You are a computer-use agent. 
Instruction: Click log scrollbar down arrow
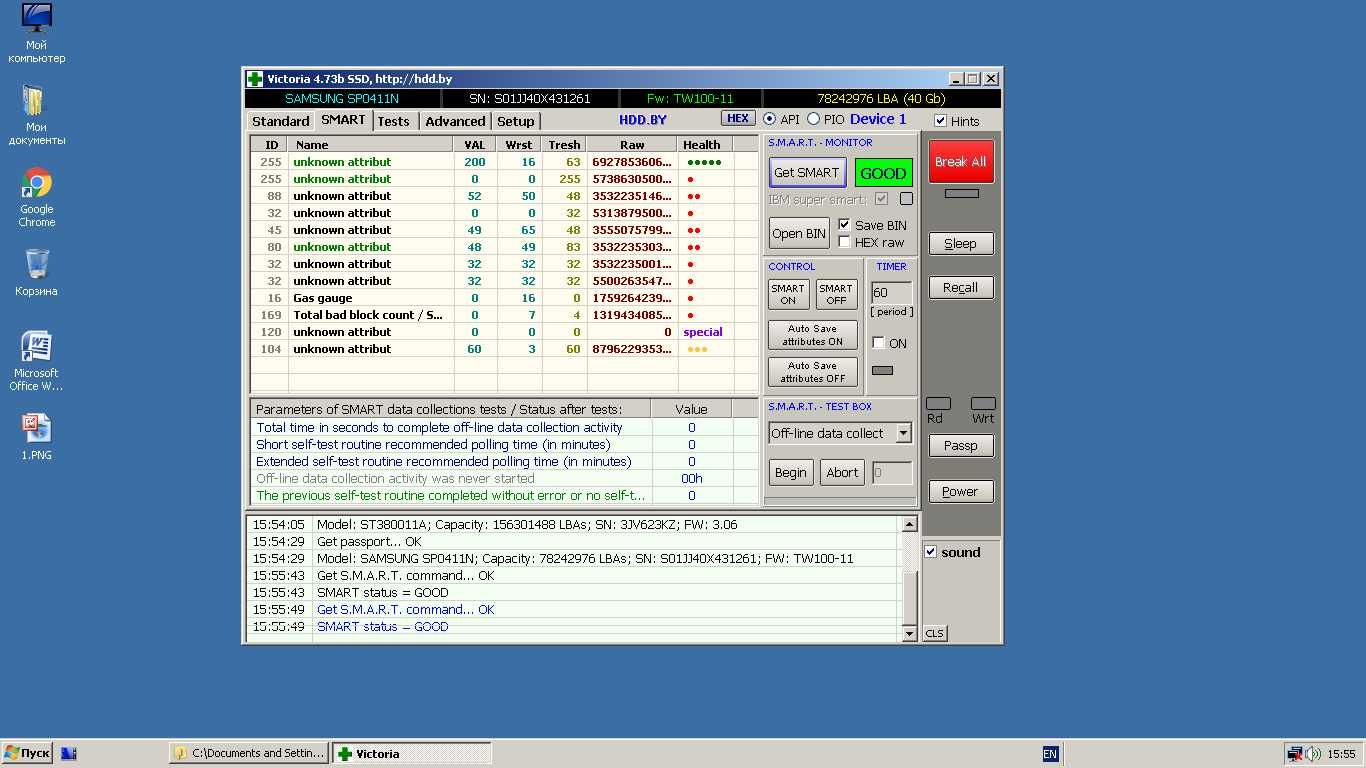pyautogui.click(x=908, y=633)
